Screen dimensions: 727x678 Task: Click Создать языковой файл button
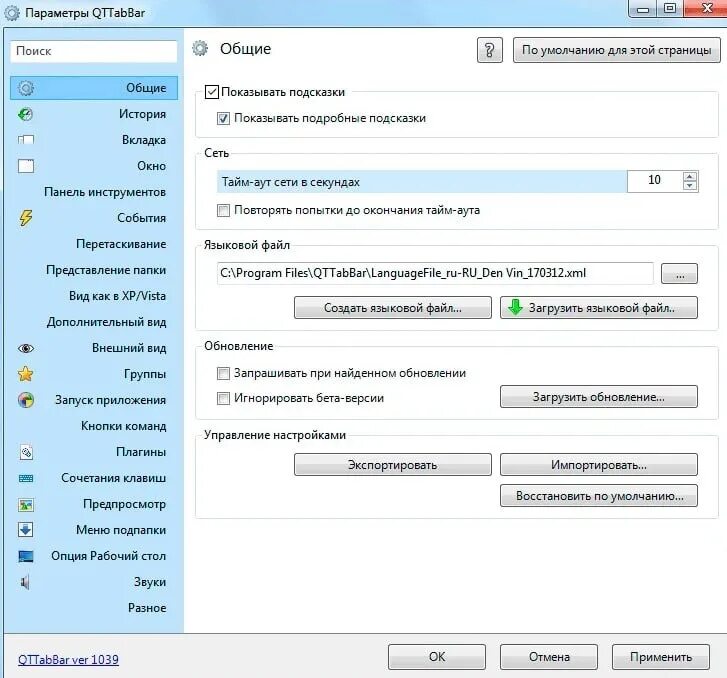point(393,308)
